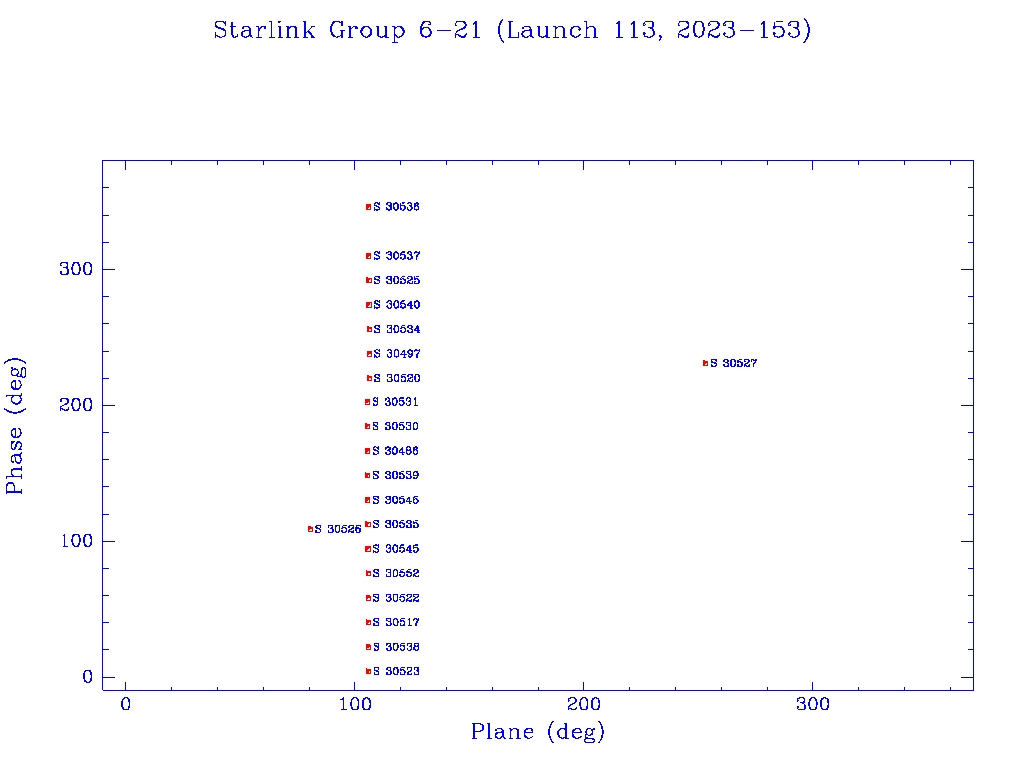Select the red marker for S 30497
The width and height of the screenshot is (1024, 768).
[369, 354]
